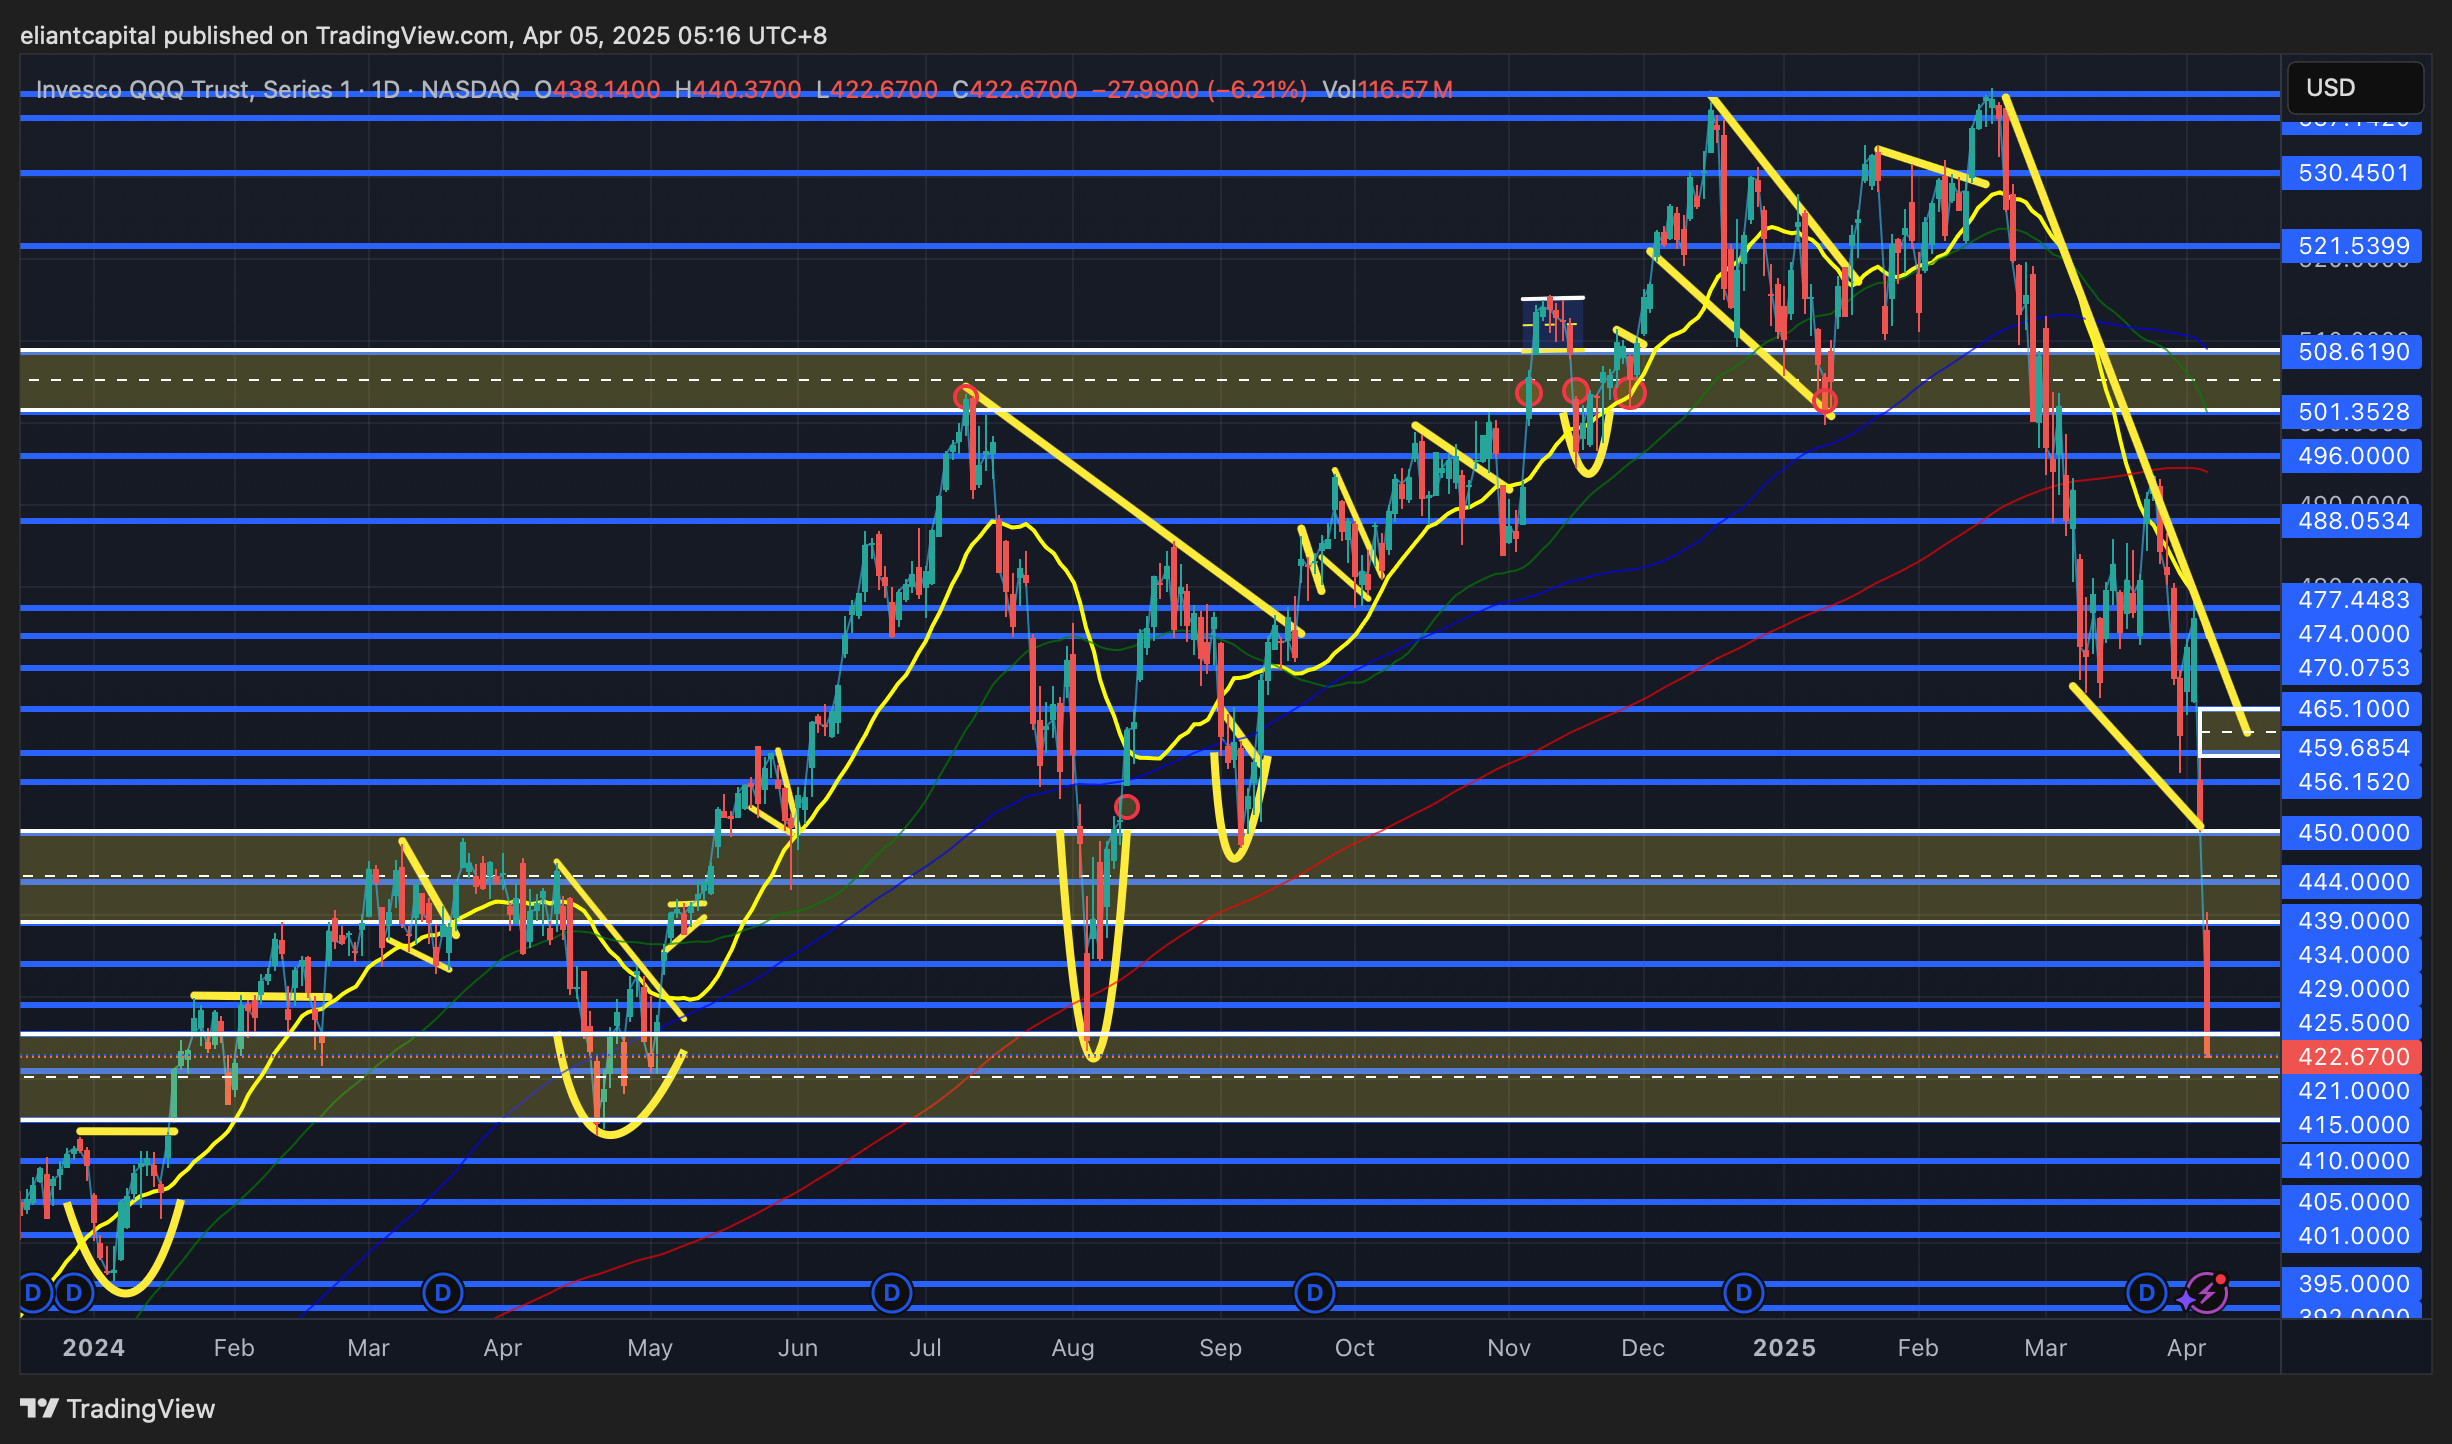Click the dividend D marker near July
The image size is (2452, 1444).
pyautogui.click(x=891, y=1292)
